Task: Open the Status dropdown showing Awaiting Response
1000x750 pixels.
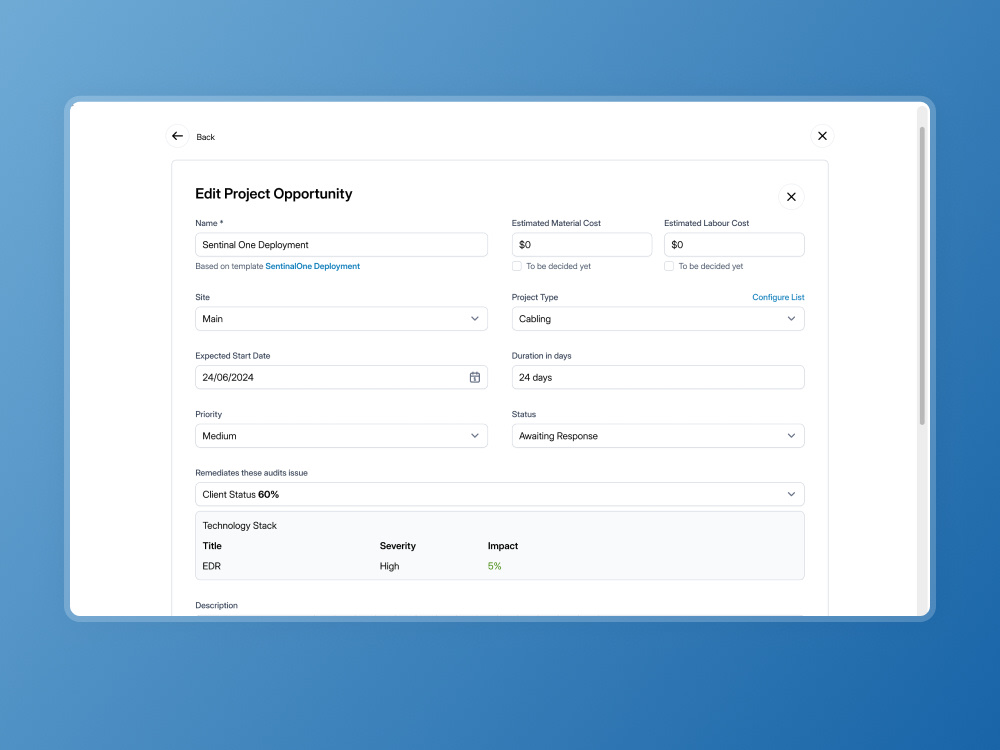Action: point(658,436)
